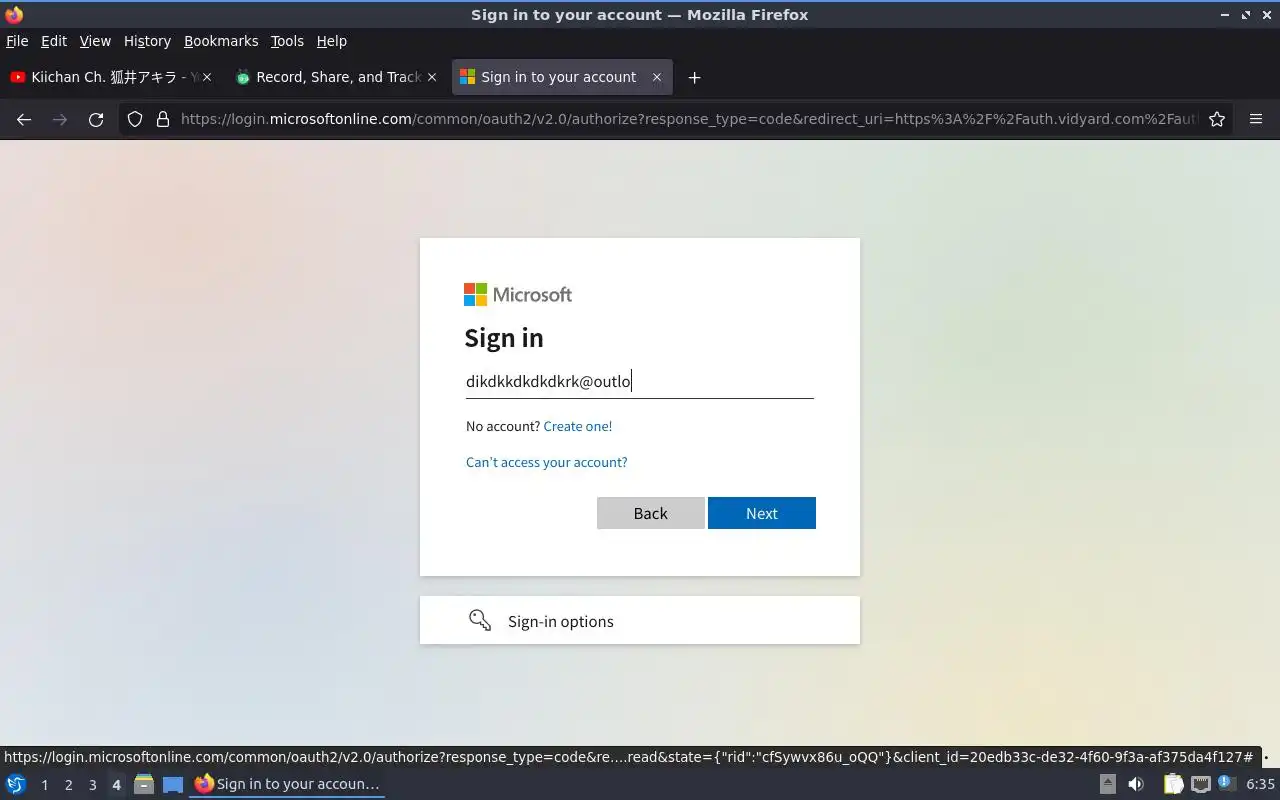Click the Next button

pyautogui.click(x=762, y=513)
